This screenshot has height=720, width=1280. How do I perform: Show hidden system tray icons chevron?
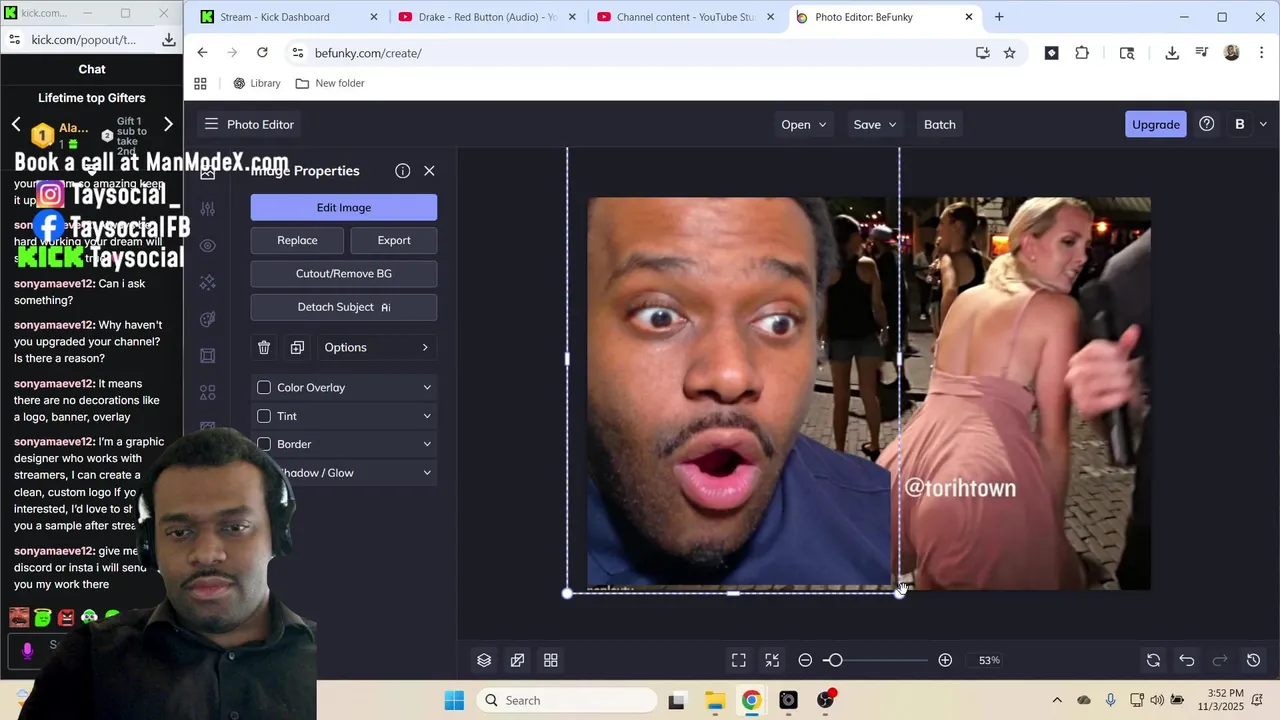pyautogui.click(x=1057, y=700)
